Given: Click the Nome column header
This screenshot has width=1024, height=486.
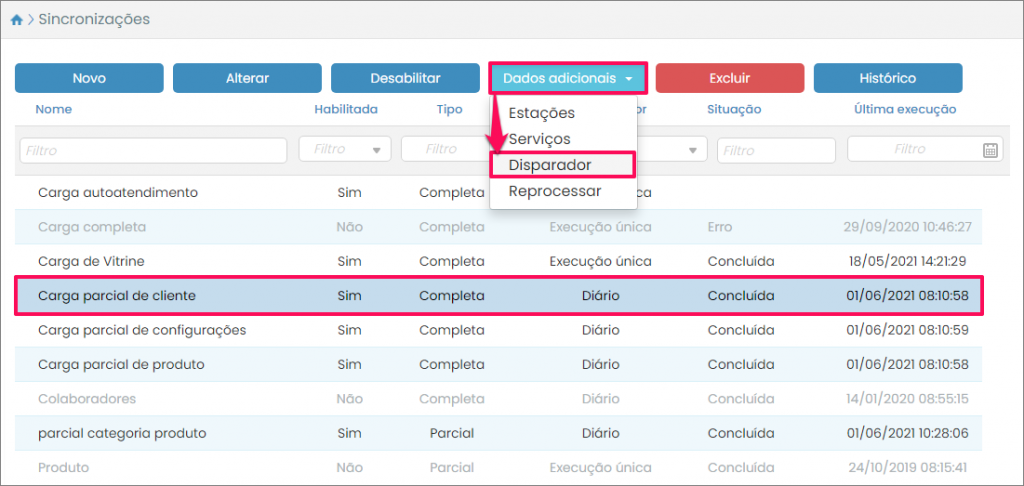Looking at the screenshot, I should pyautogui.click(x=53, y=109).
